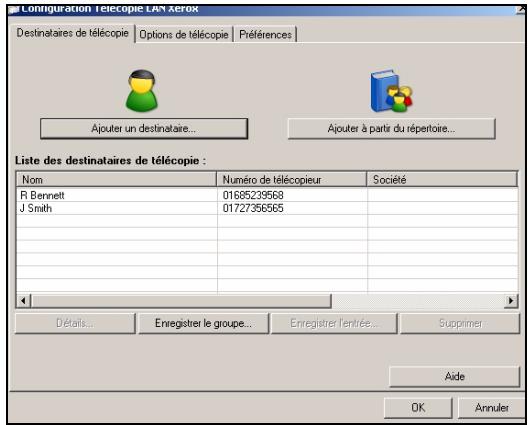Screen dimensions: 529x425
Task: Click the Enregistrer l'entrée button
Action: (x=334, y=323)
